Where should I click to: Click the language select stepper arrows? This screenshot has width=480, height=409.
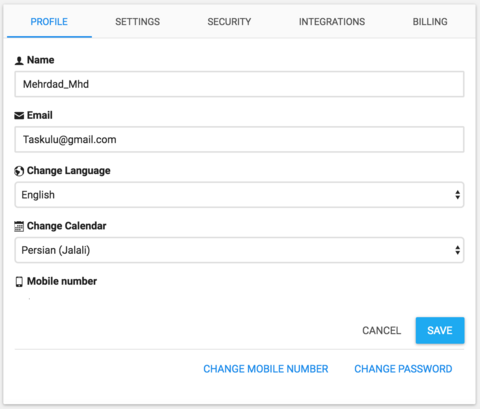[x=458, y=195]
